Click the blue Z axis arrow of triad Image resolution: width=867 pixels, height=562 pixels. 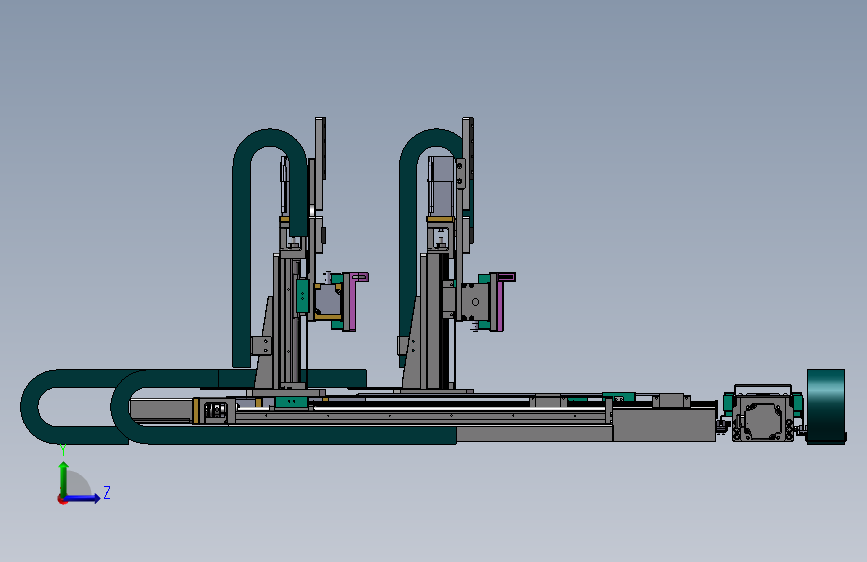point(83,498)
